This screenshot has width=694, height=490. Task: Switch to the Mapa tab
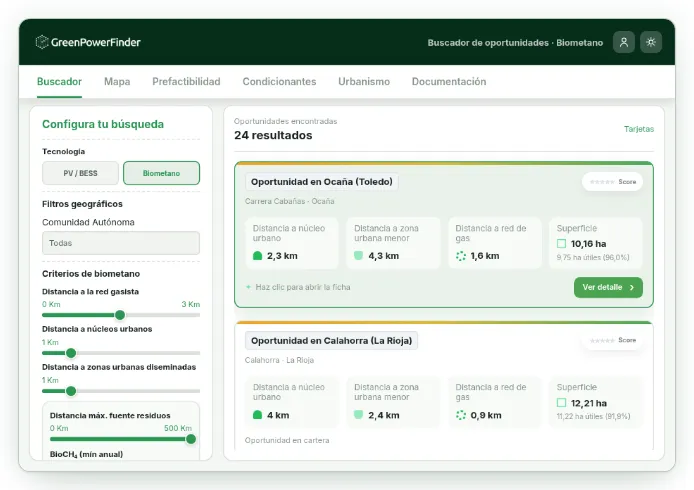(x=117, y=81)
